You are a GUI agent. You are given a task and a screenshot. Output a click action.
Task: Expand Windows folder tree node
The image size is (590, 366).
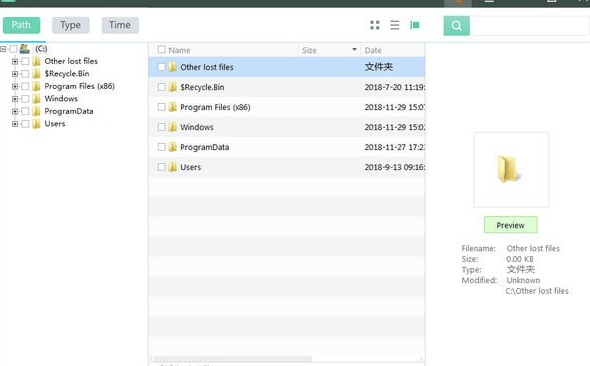[15, 99]
